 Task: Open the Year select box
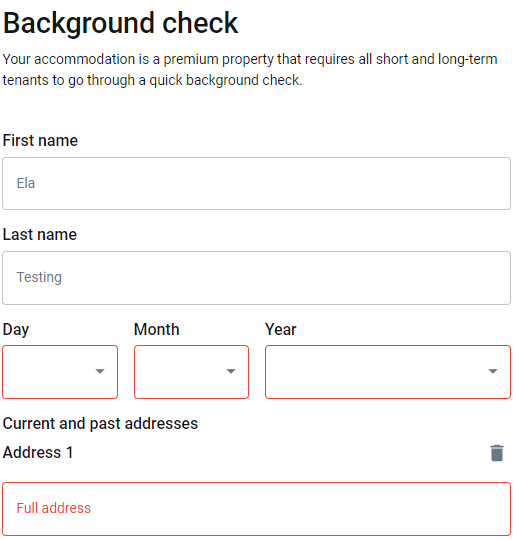[x=388, y=372]
